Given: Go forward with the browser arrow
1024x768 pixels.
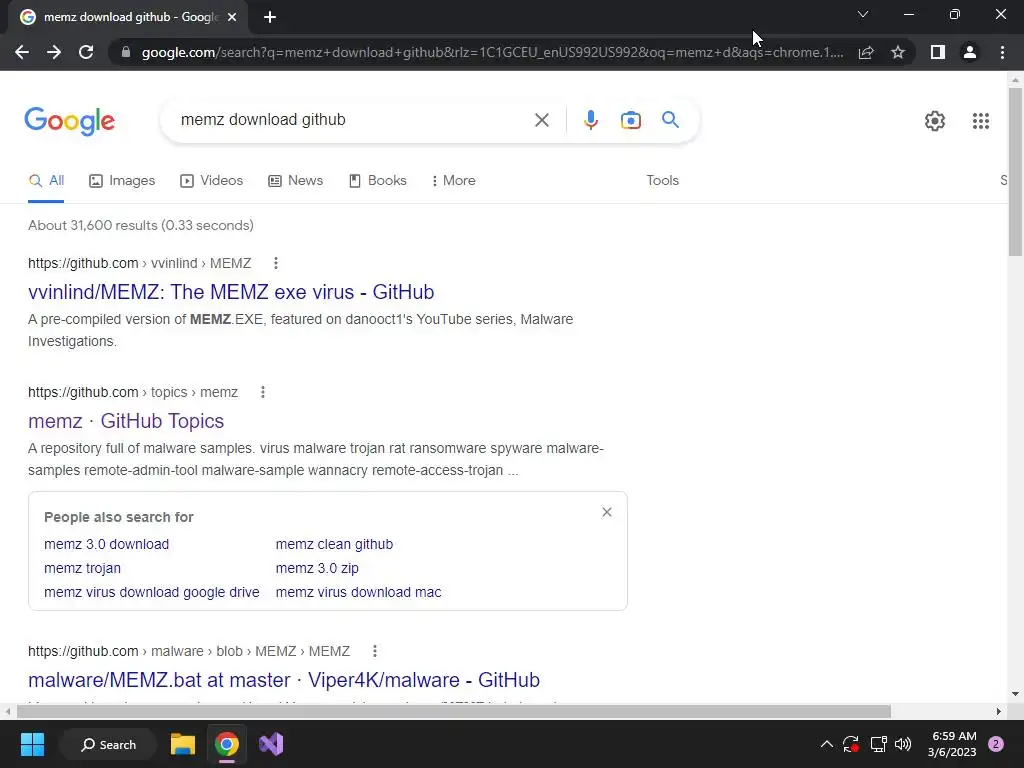Looking at the screenshot, I should [x=54, y=52].
